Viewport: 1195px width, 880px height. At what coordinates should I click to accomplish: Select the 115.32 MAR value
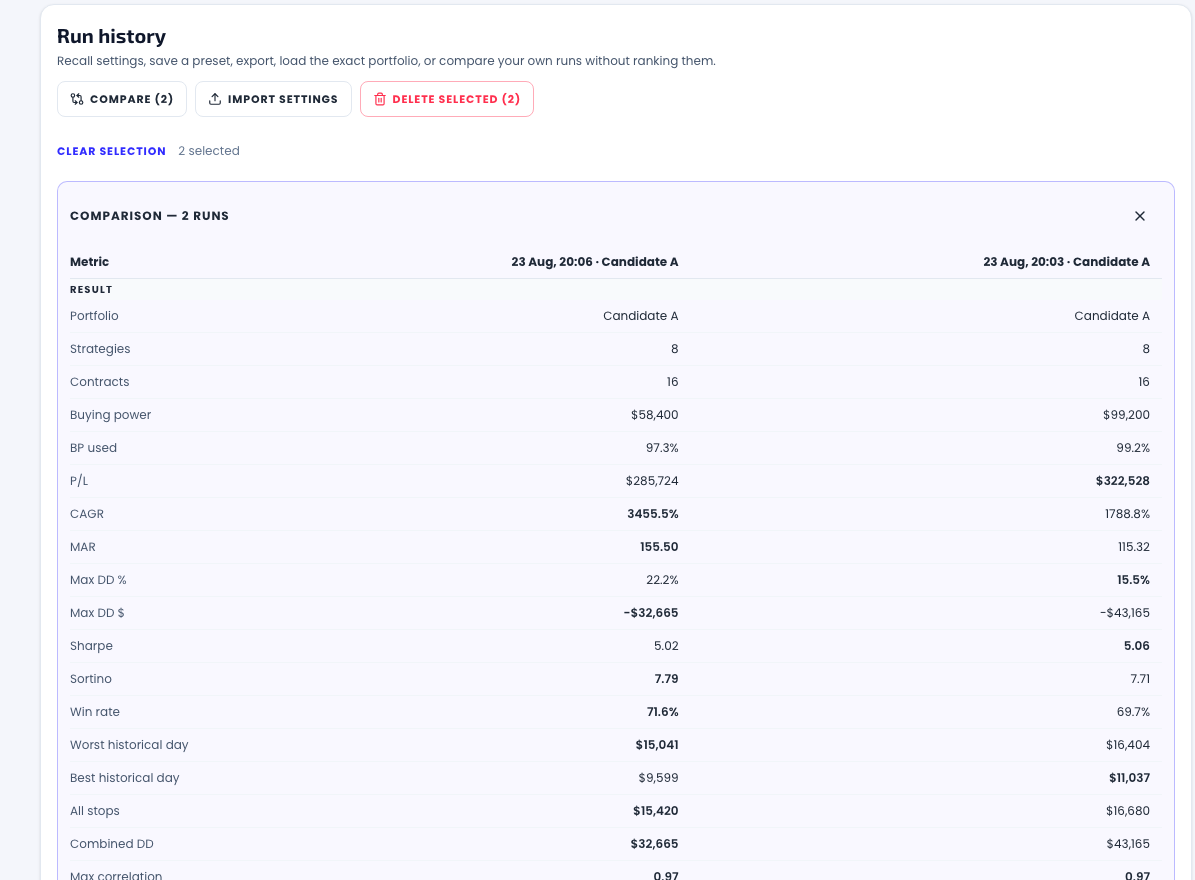click(x=1133, y=547)
